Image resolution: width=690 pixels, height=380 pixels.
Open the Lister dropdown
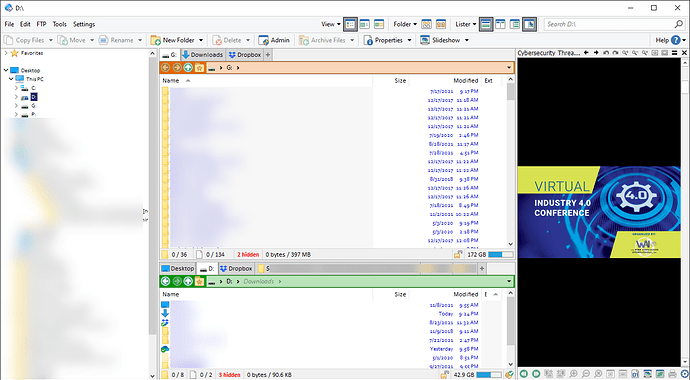click(x=466, y=24)
